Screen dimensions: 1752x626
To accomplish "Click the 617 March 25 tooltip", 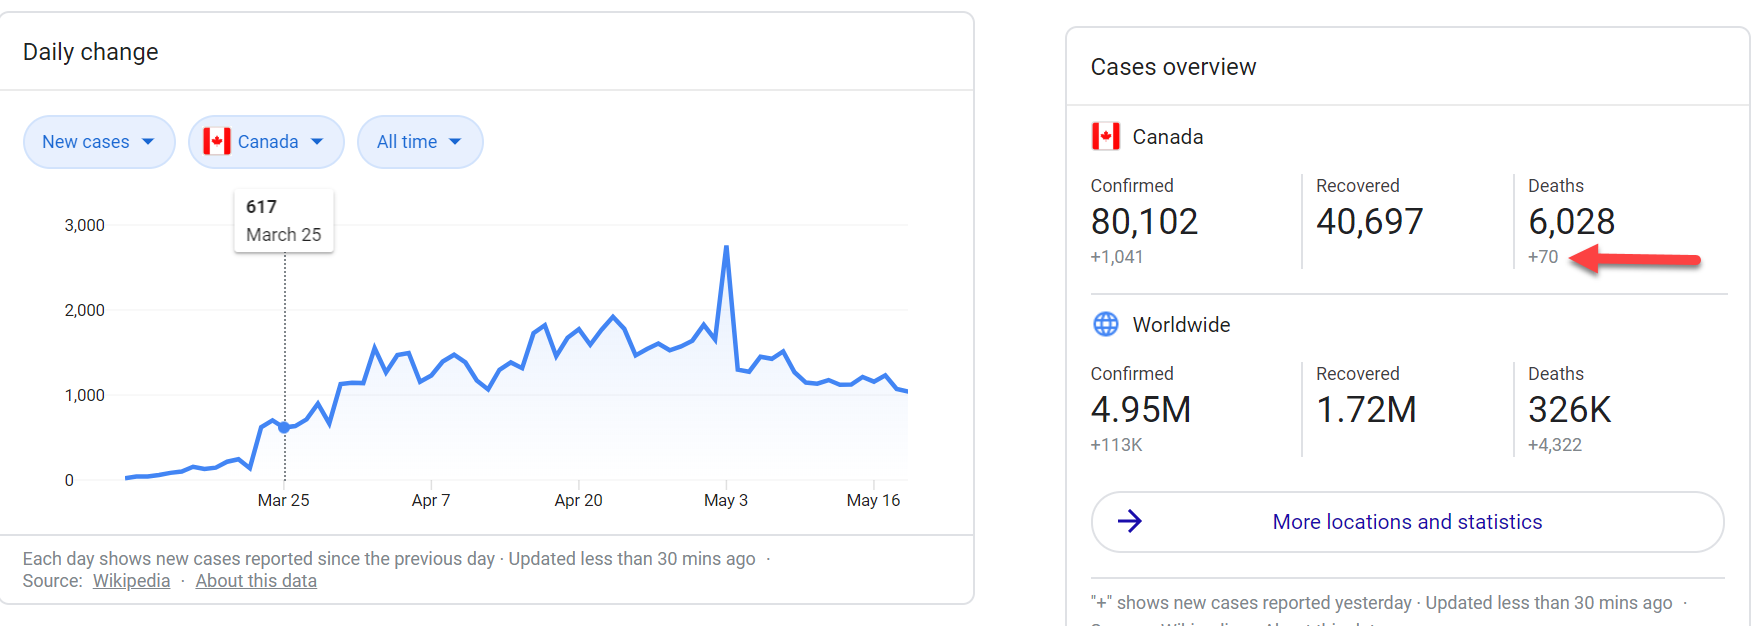I will point(283,221).
